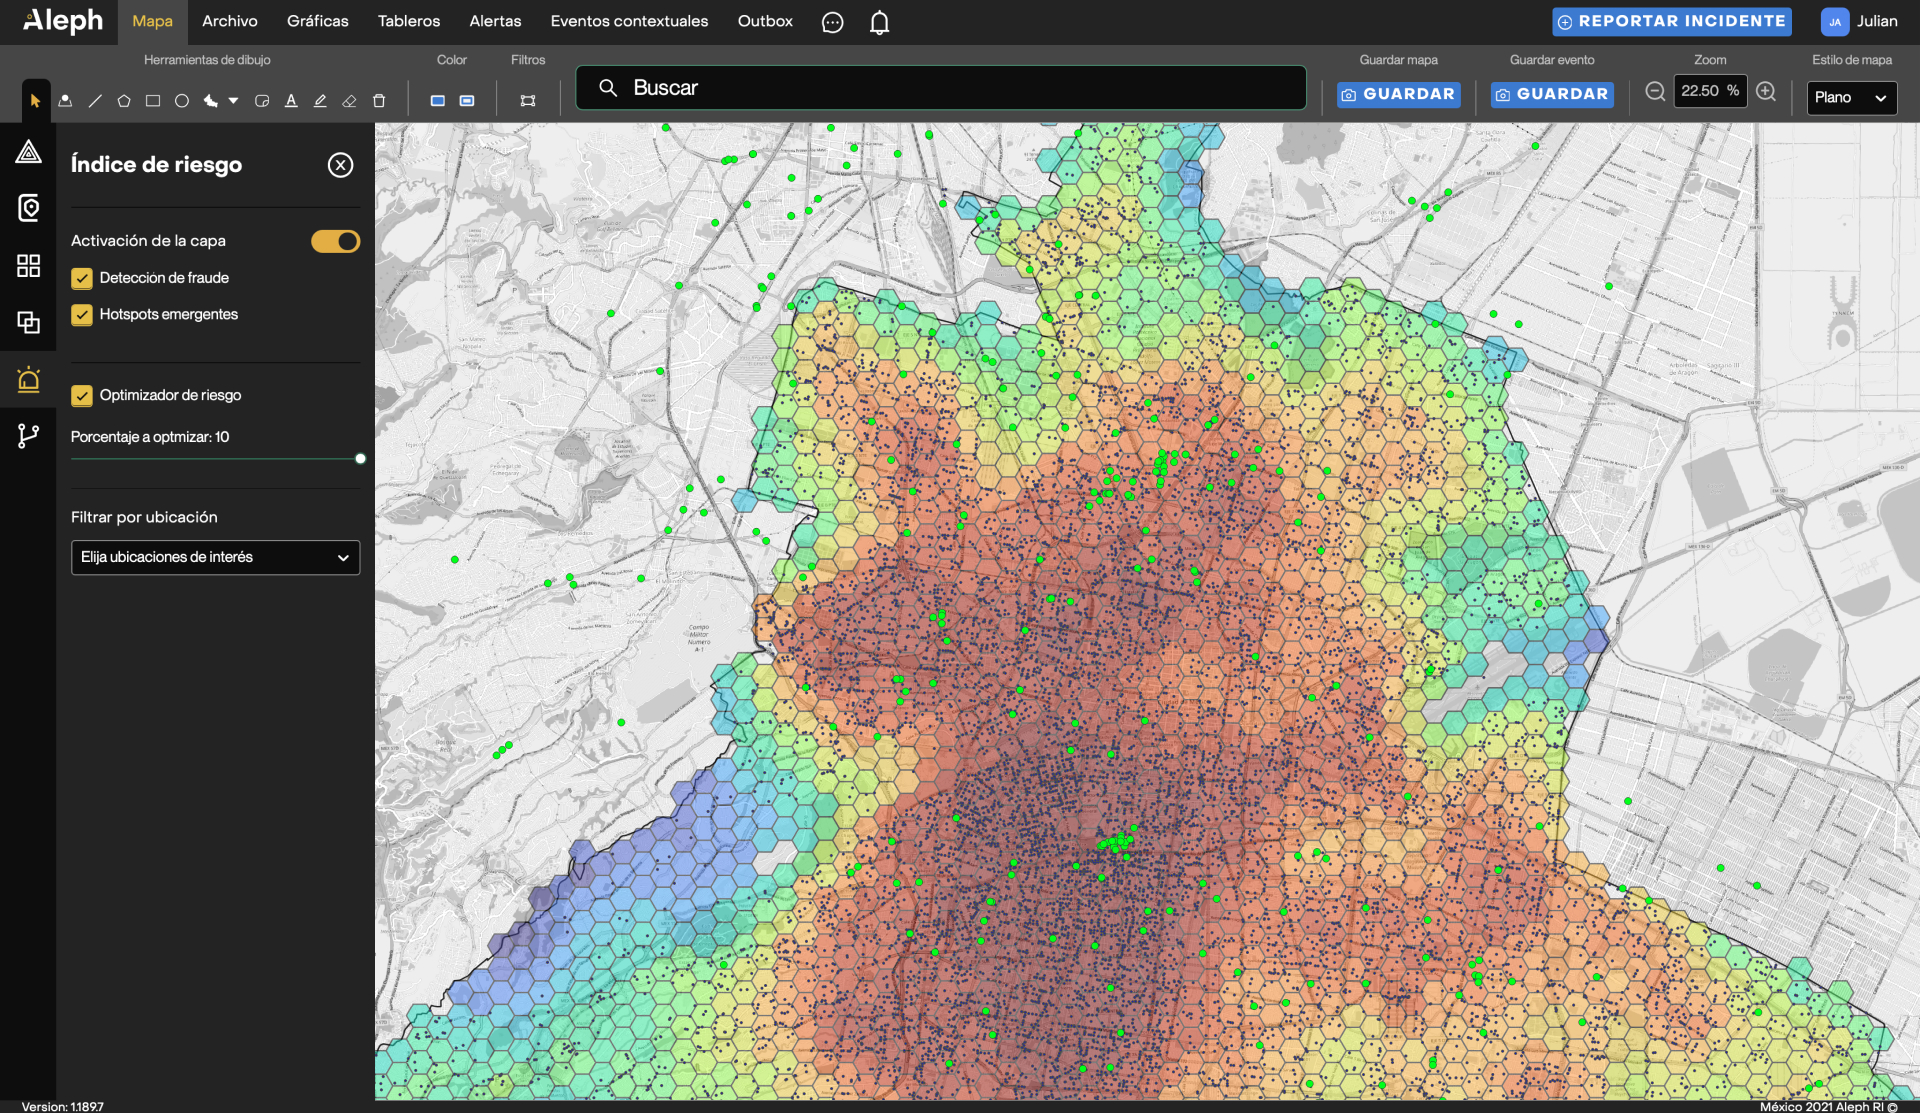
Task: Select the sticky note tool
Action: [x=262, y=101]
